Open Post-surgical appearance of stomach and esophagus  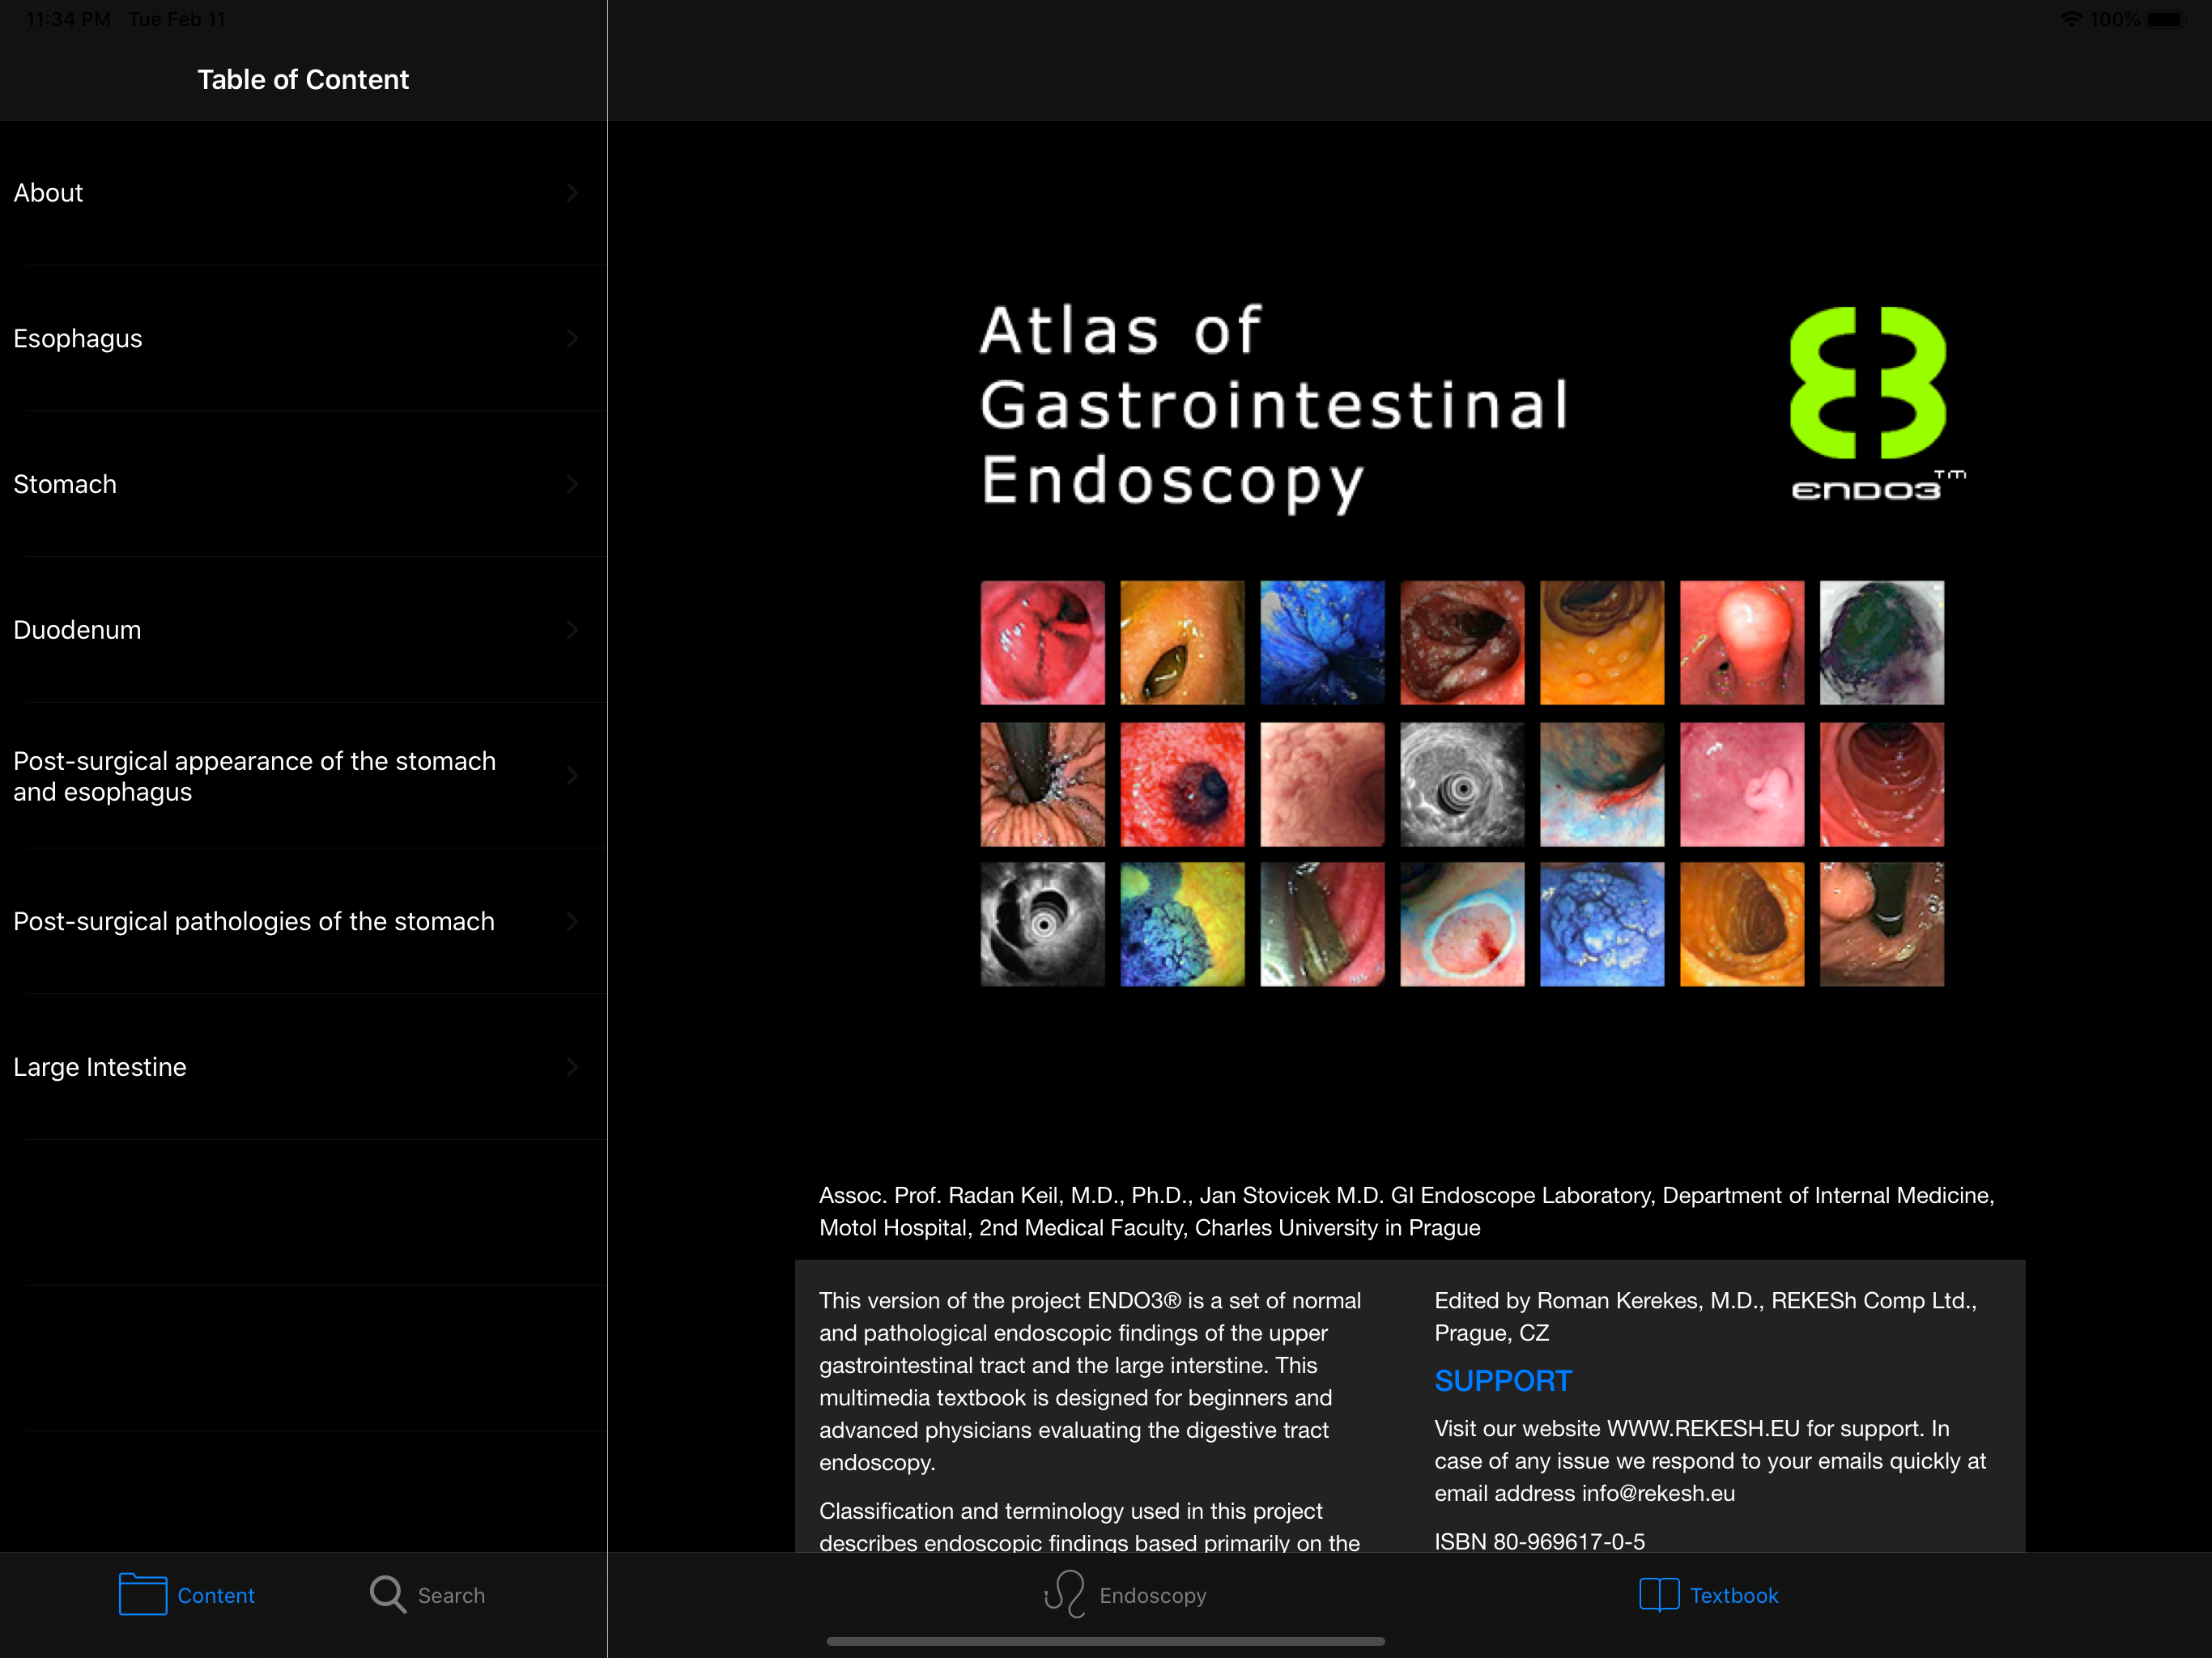pyautogui.click(x=254, y=776)
